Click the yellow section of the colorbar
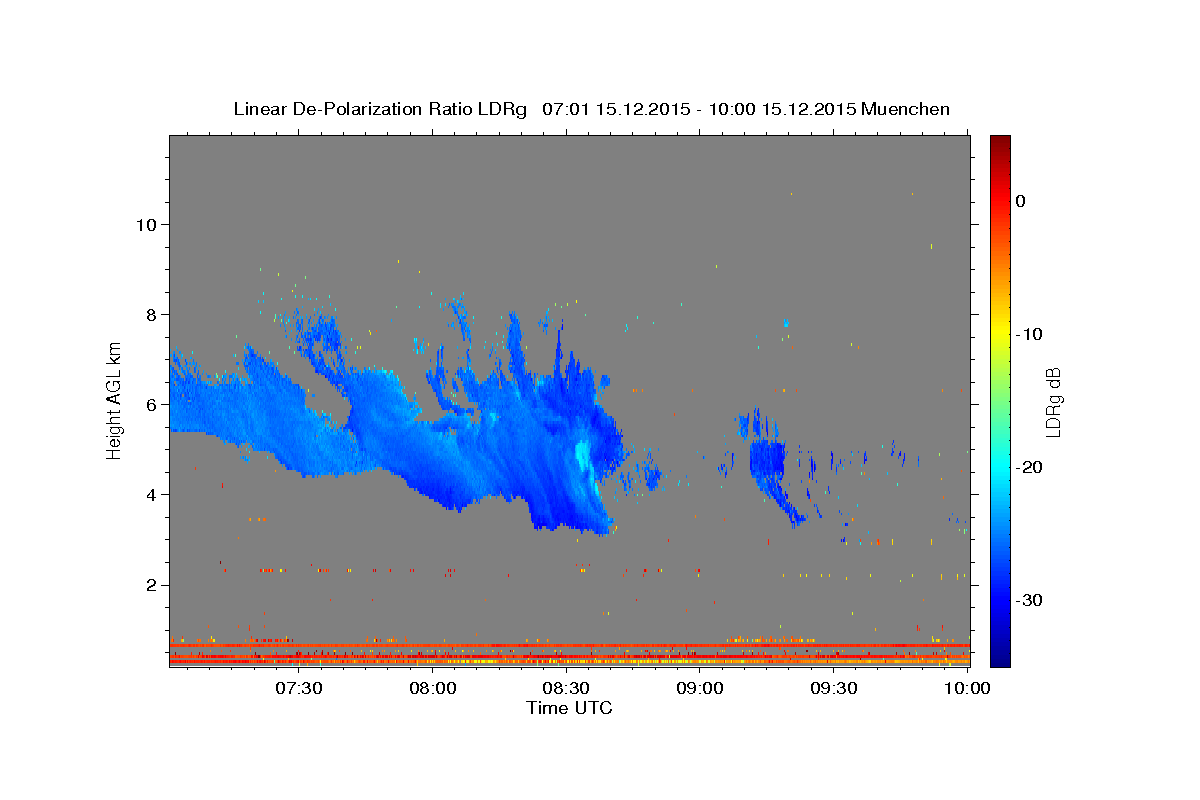 tap(1000, 334)
